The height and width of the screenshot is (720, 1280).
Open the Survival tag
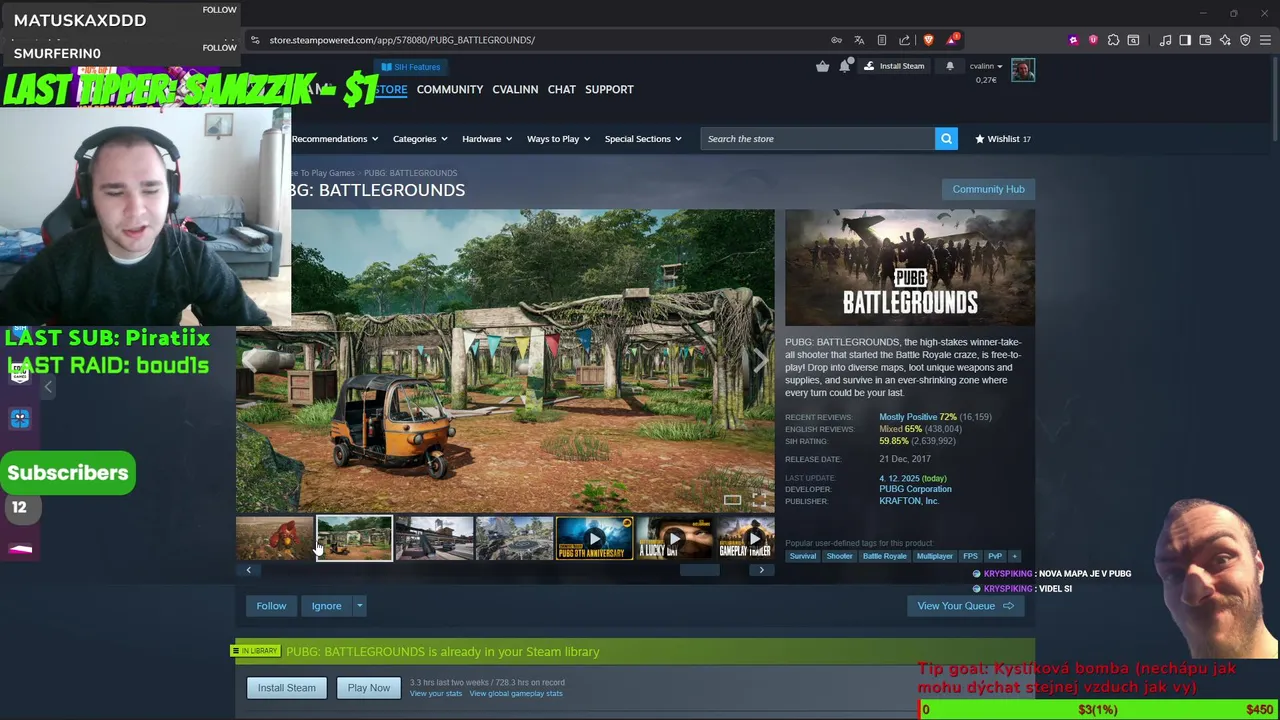pyautogui.click(x=803, y=556)
